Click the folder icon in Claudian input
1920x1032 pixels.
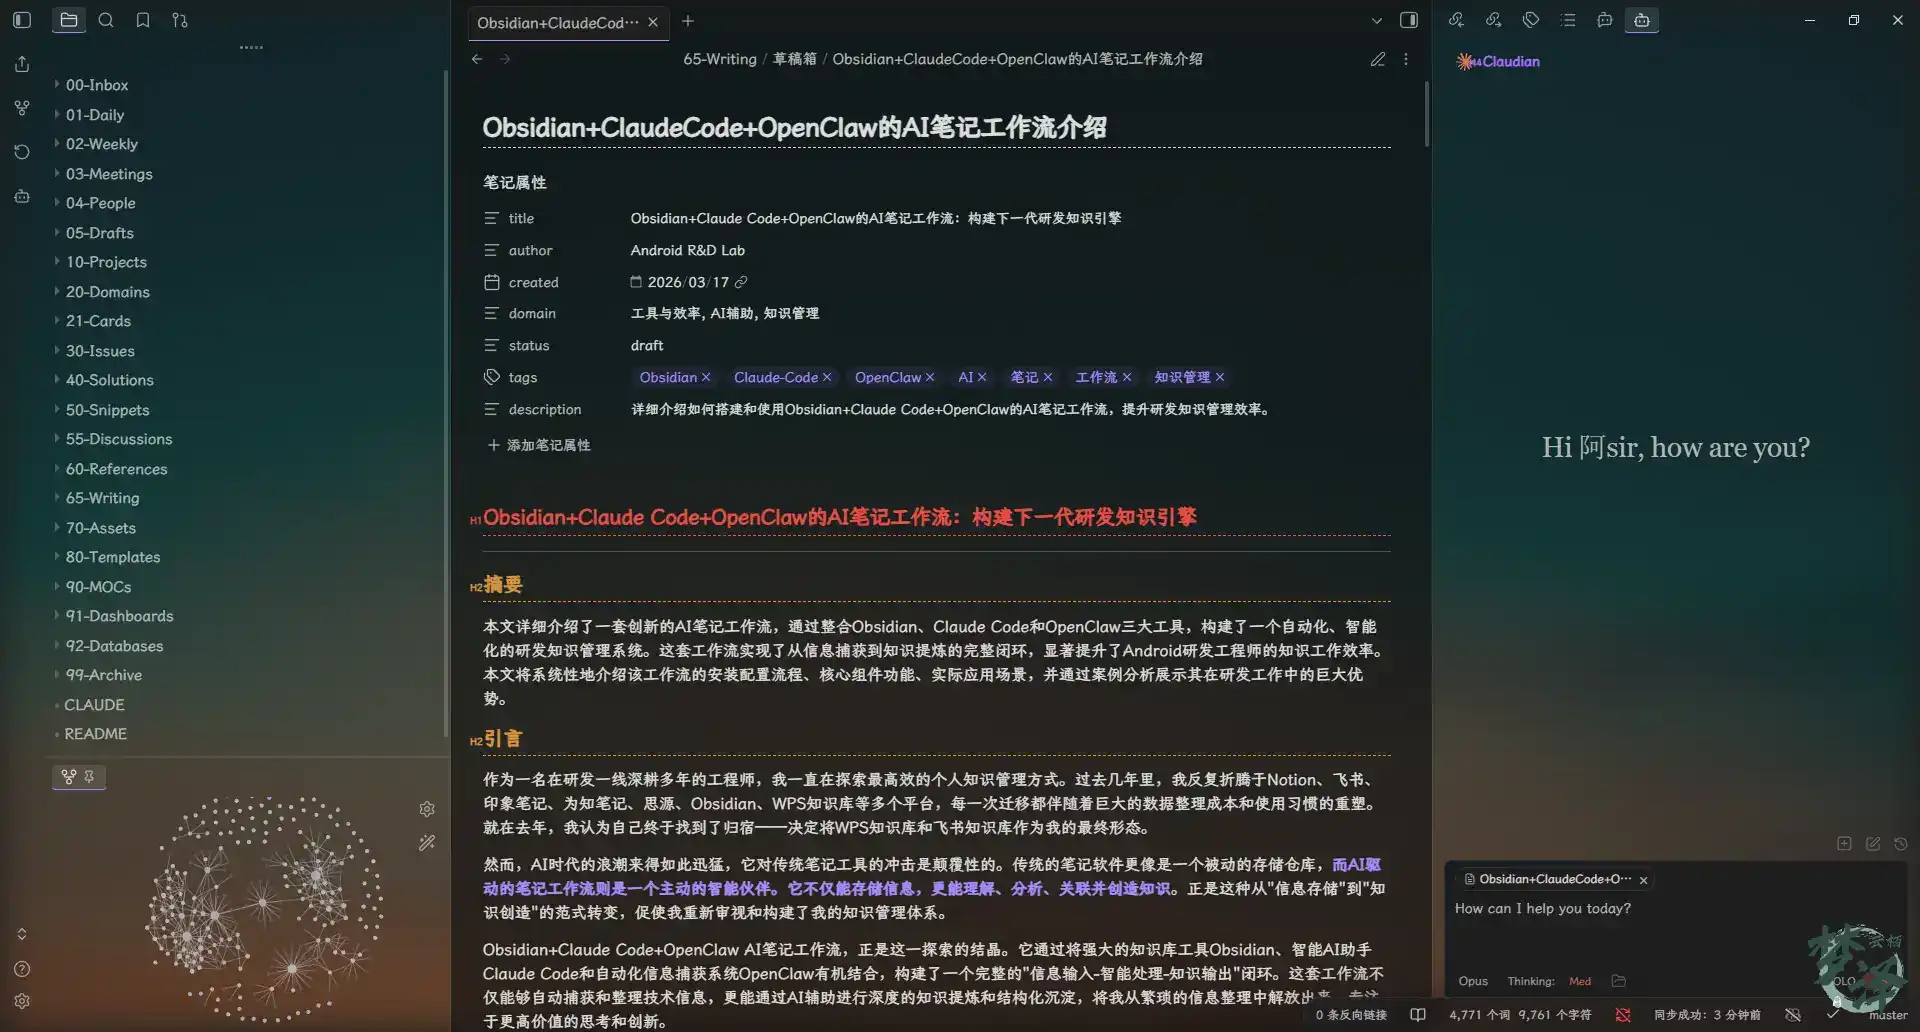[1619, 981]
